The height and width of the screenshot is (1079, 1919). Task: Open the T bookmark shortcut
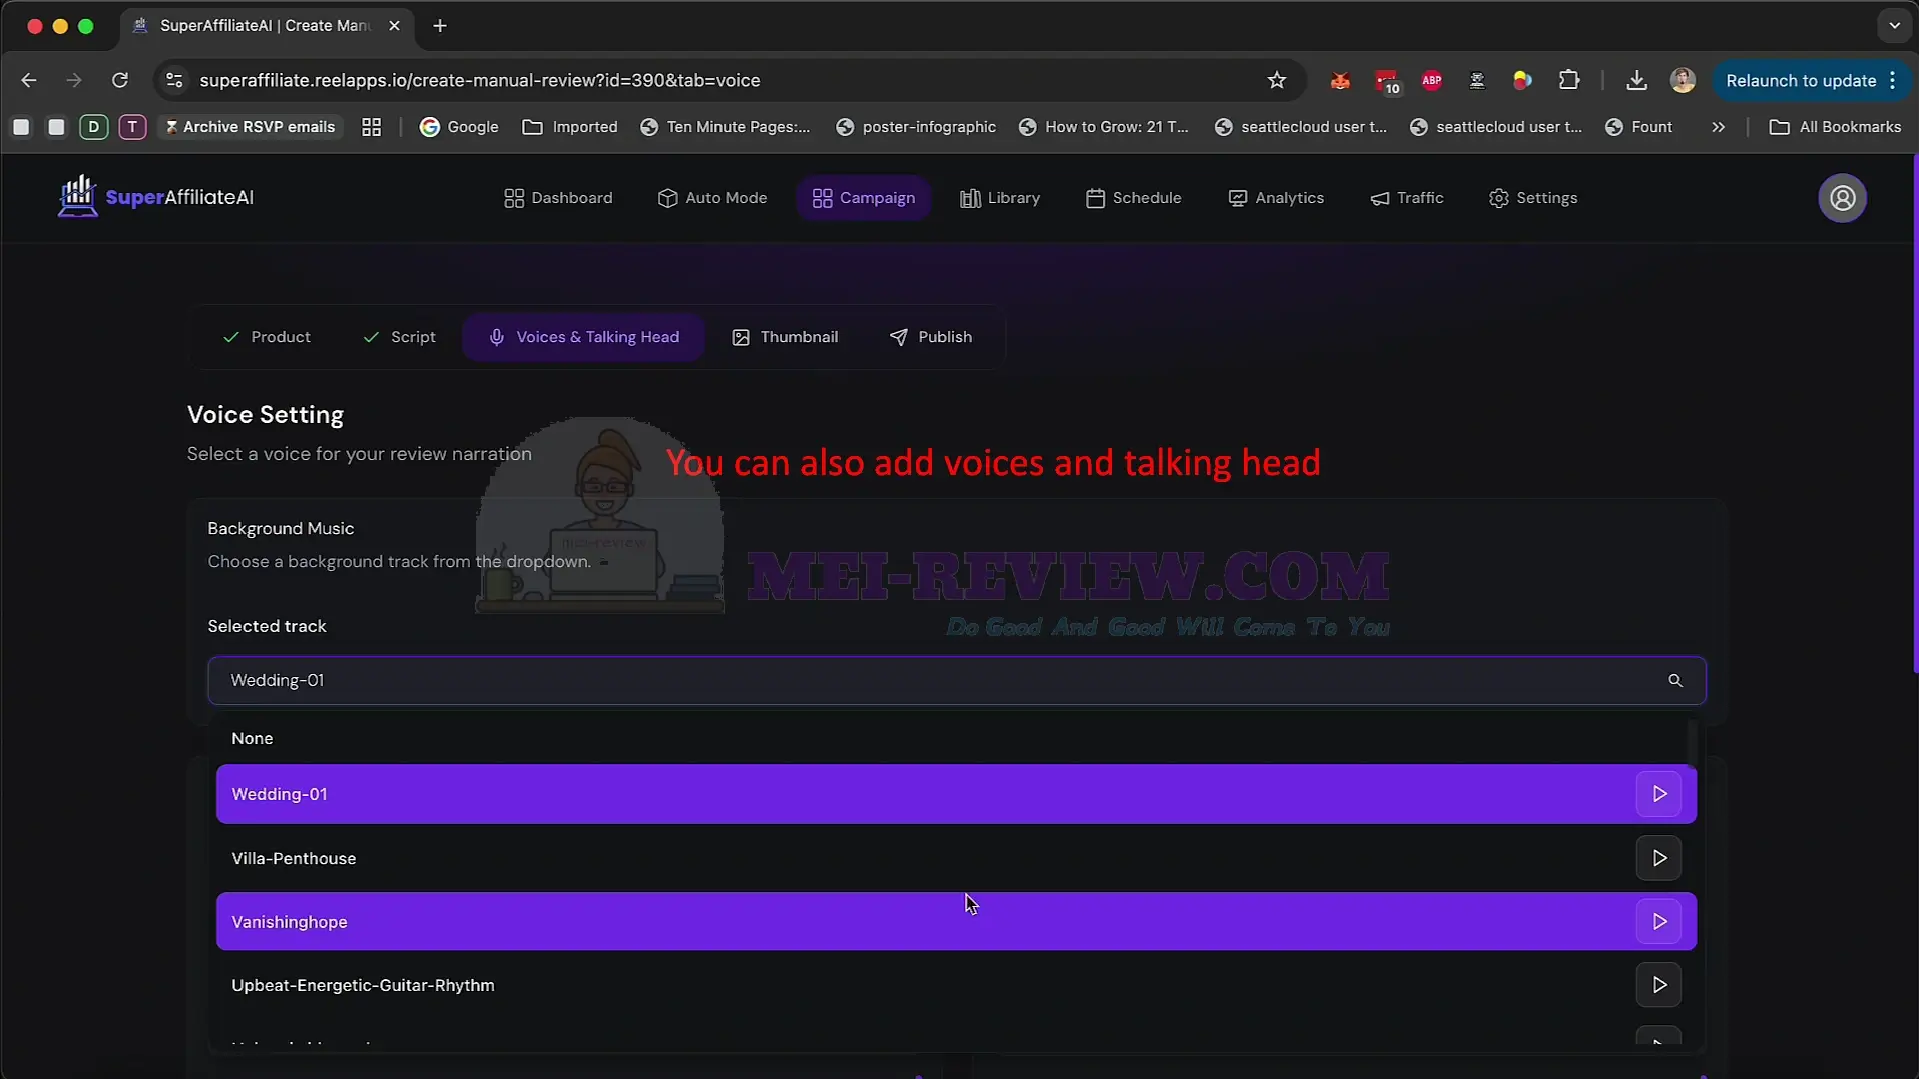point(132,127)
